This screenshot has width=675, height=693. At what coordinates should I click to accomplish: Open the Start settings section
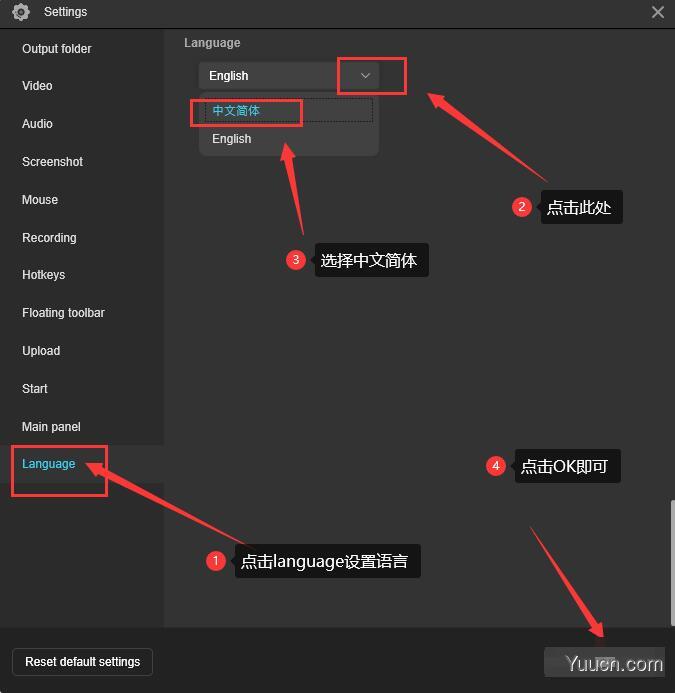34,389
